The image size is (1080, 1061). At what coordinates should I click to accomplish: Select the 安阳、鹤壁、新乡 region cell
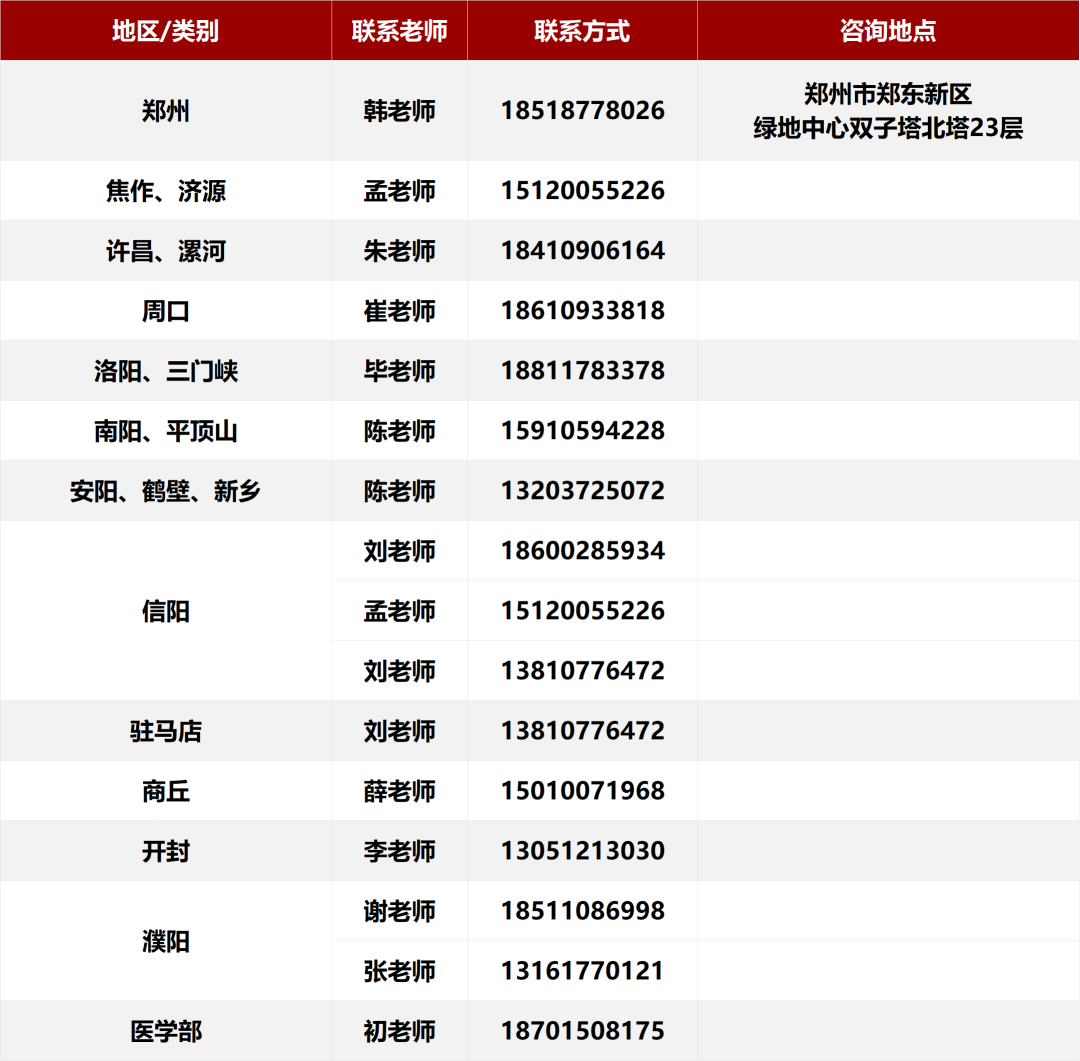165,491
